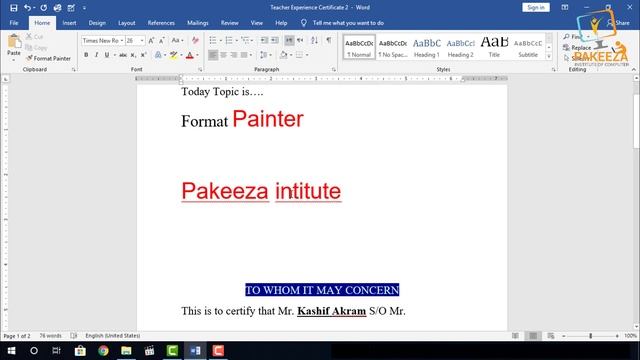
Task: Switch to the Layout tab
Action: pyautogui.click(x=127, y=23)
